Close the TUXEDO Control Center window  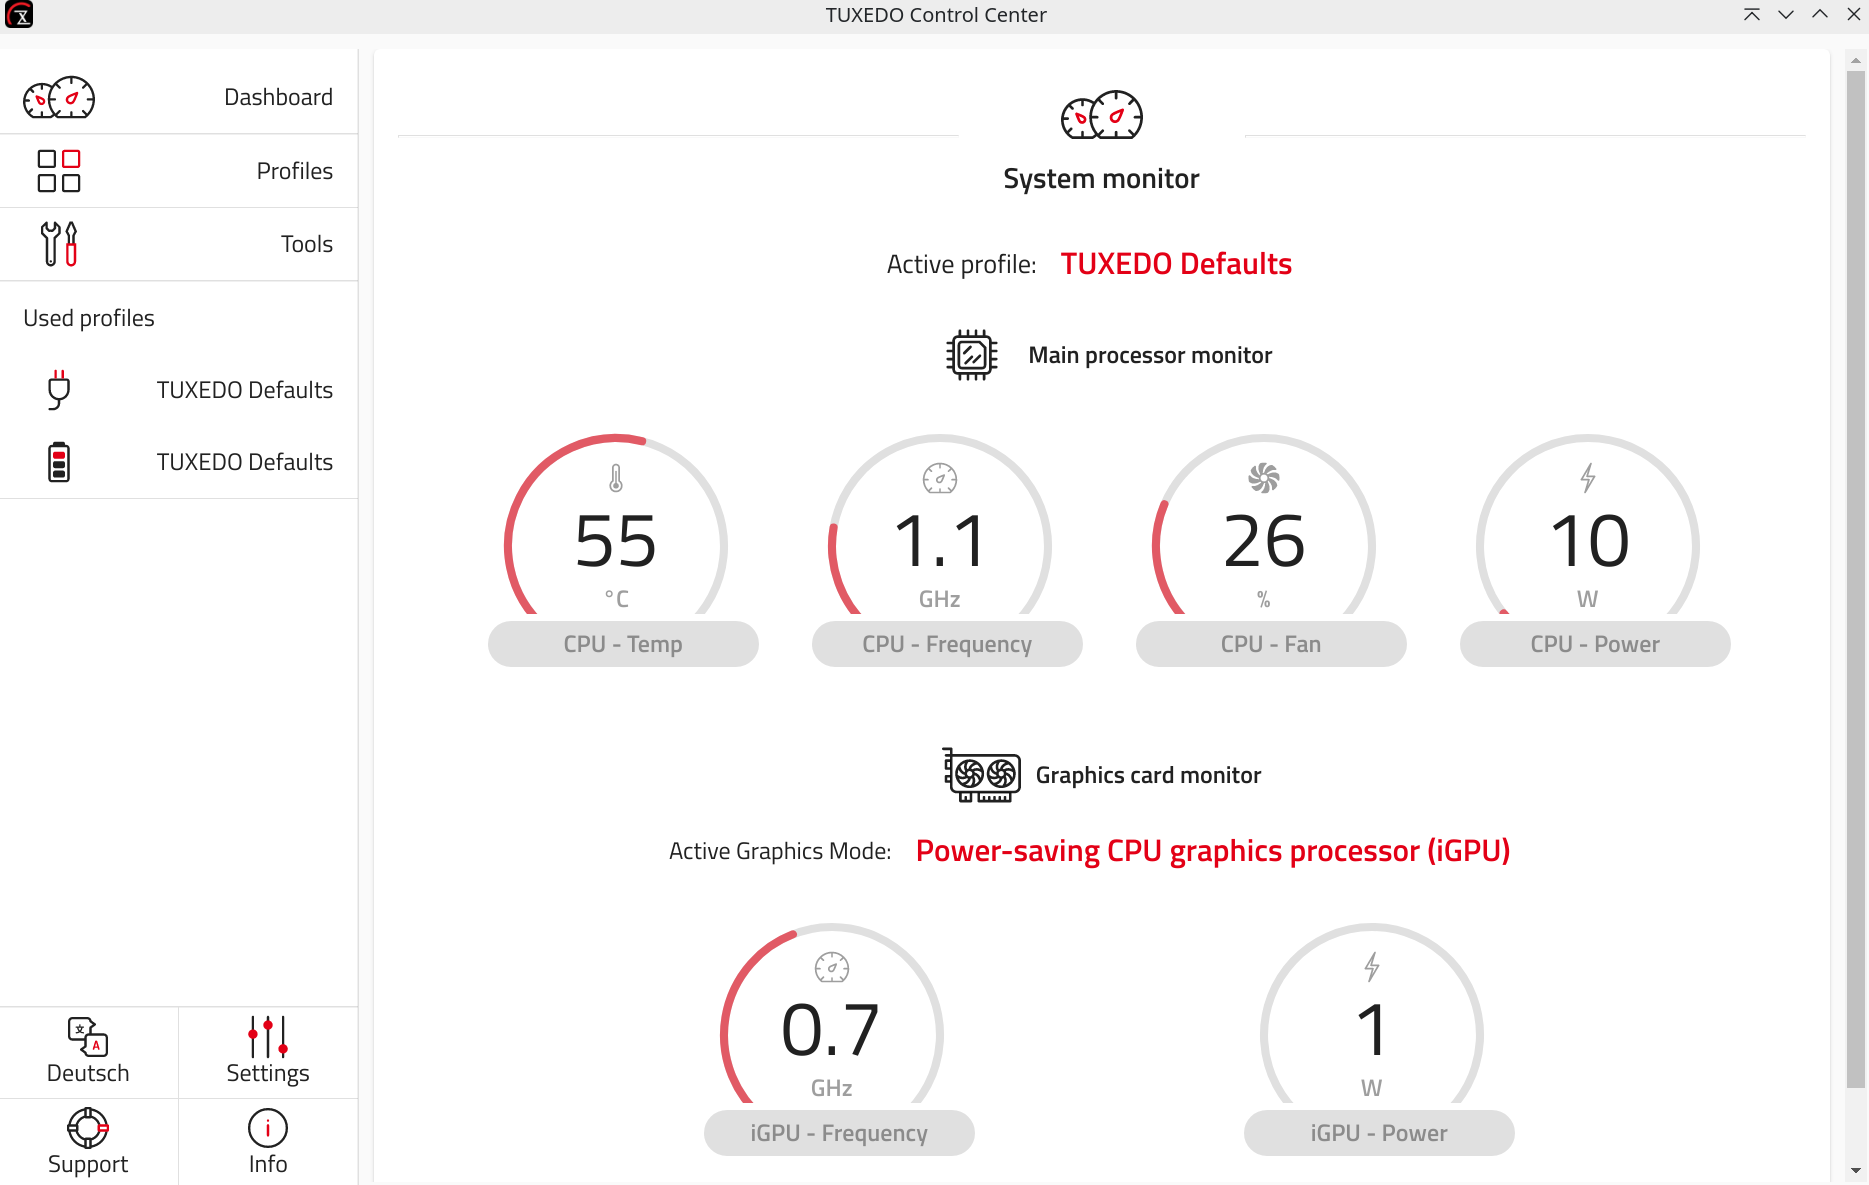(1853, 14)
